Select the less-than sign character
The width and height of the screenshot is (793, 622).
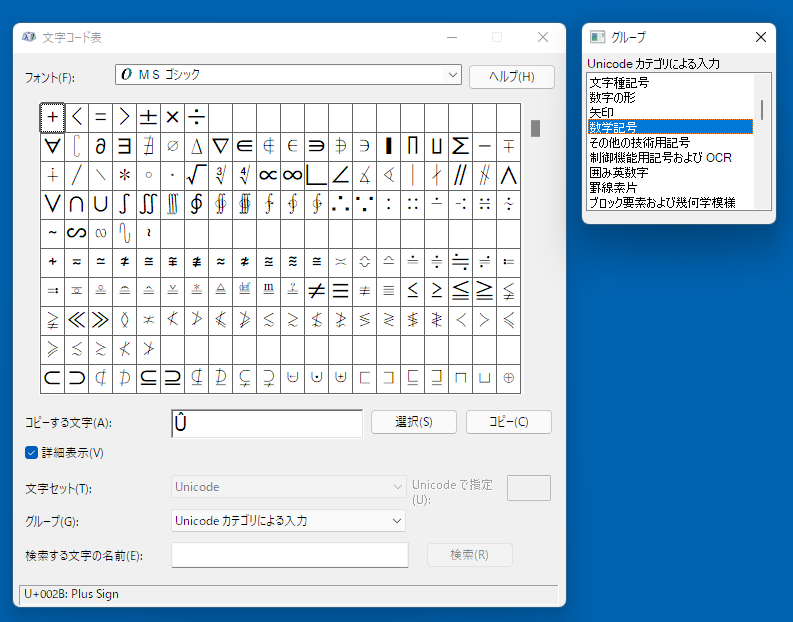tap(76, 117)
